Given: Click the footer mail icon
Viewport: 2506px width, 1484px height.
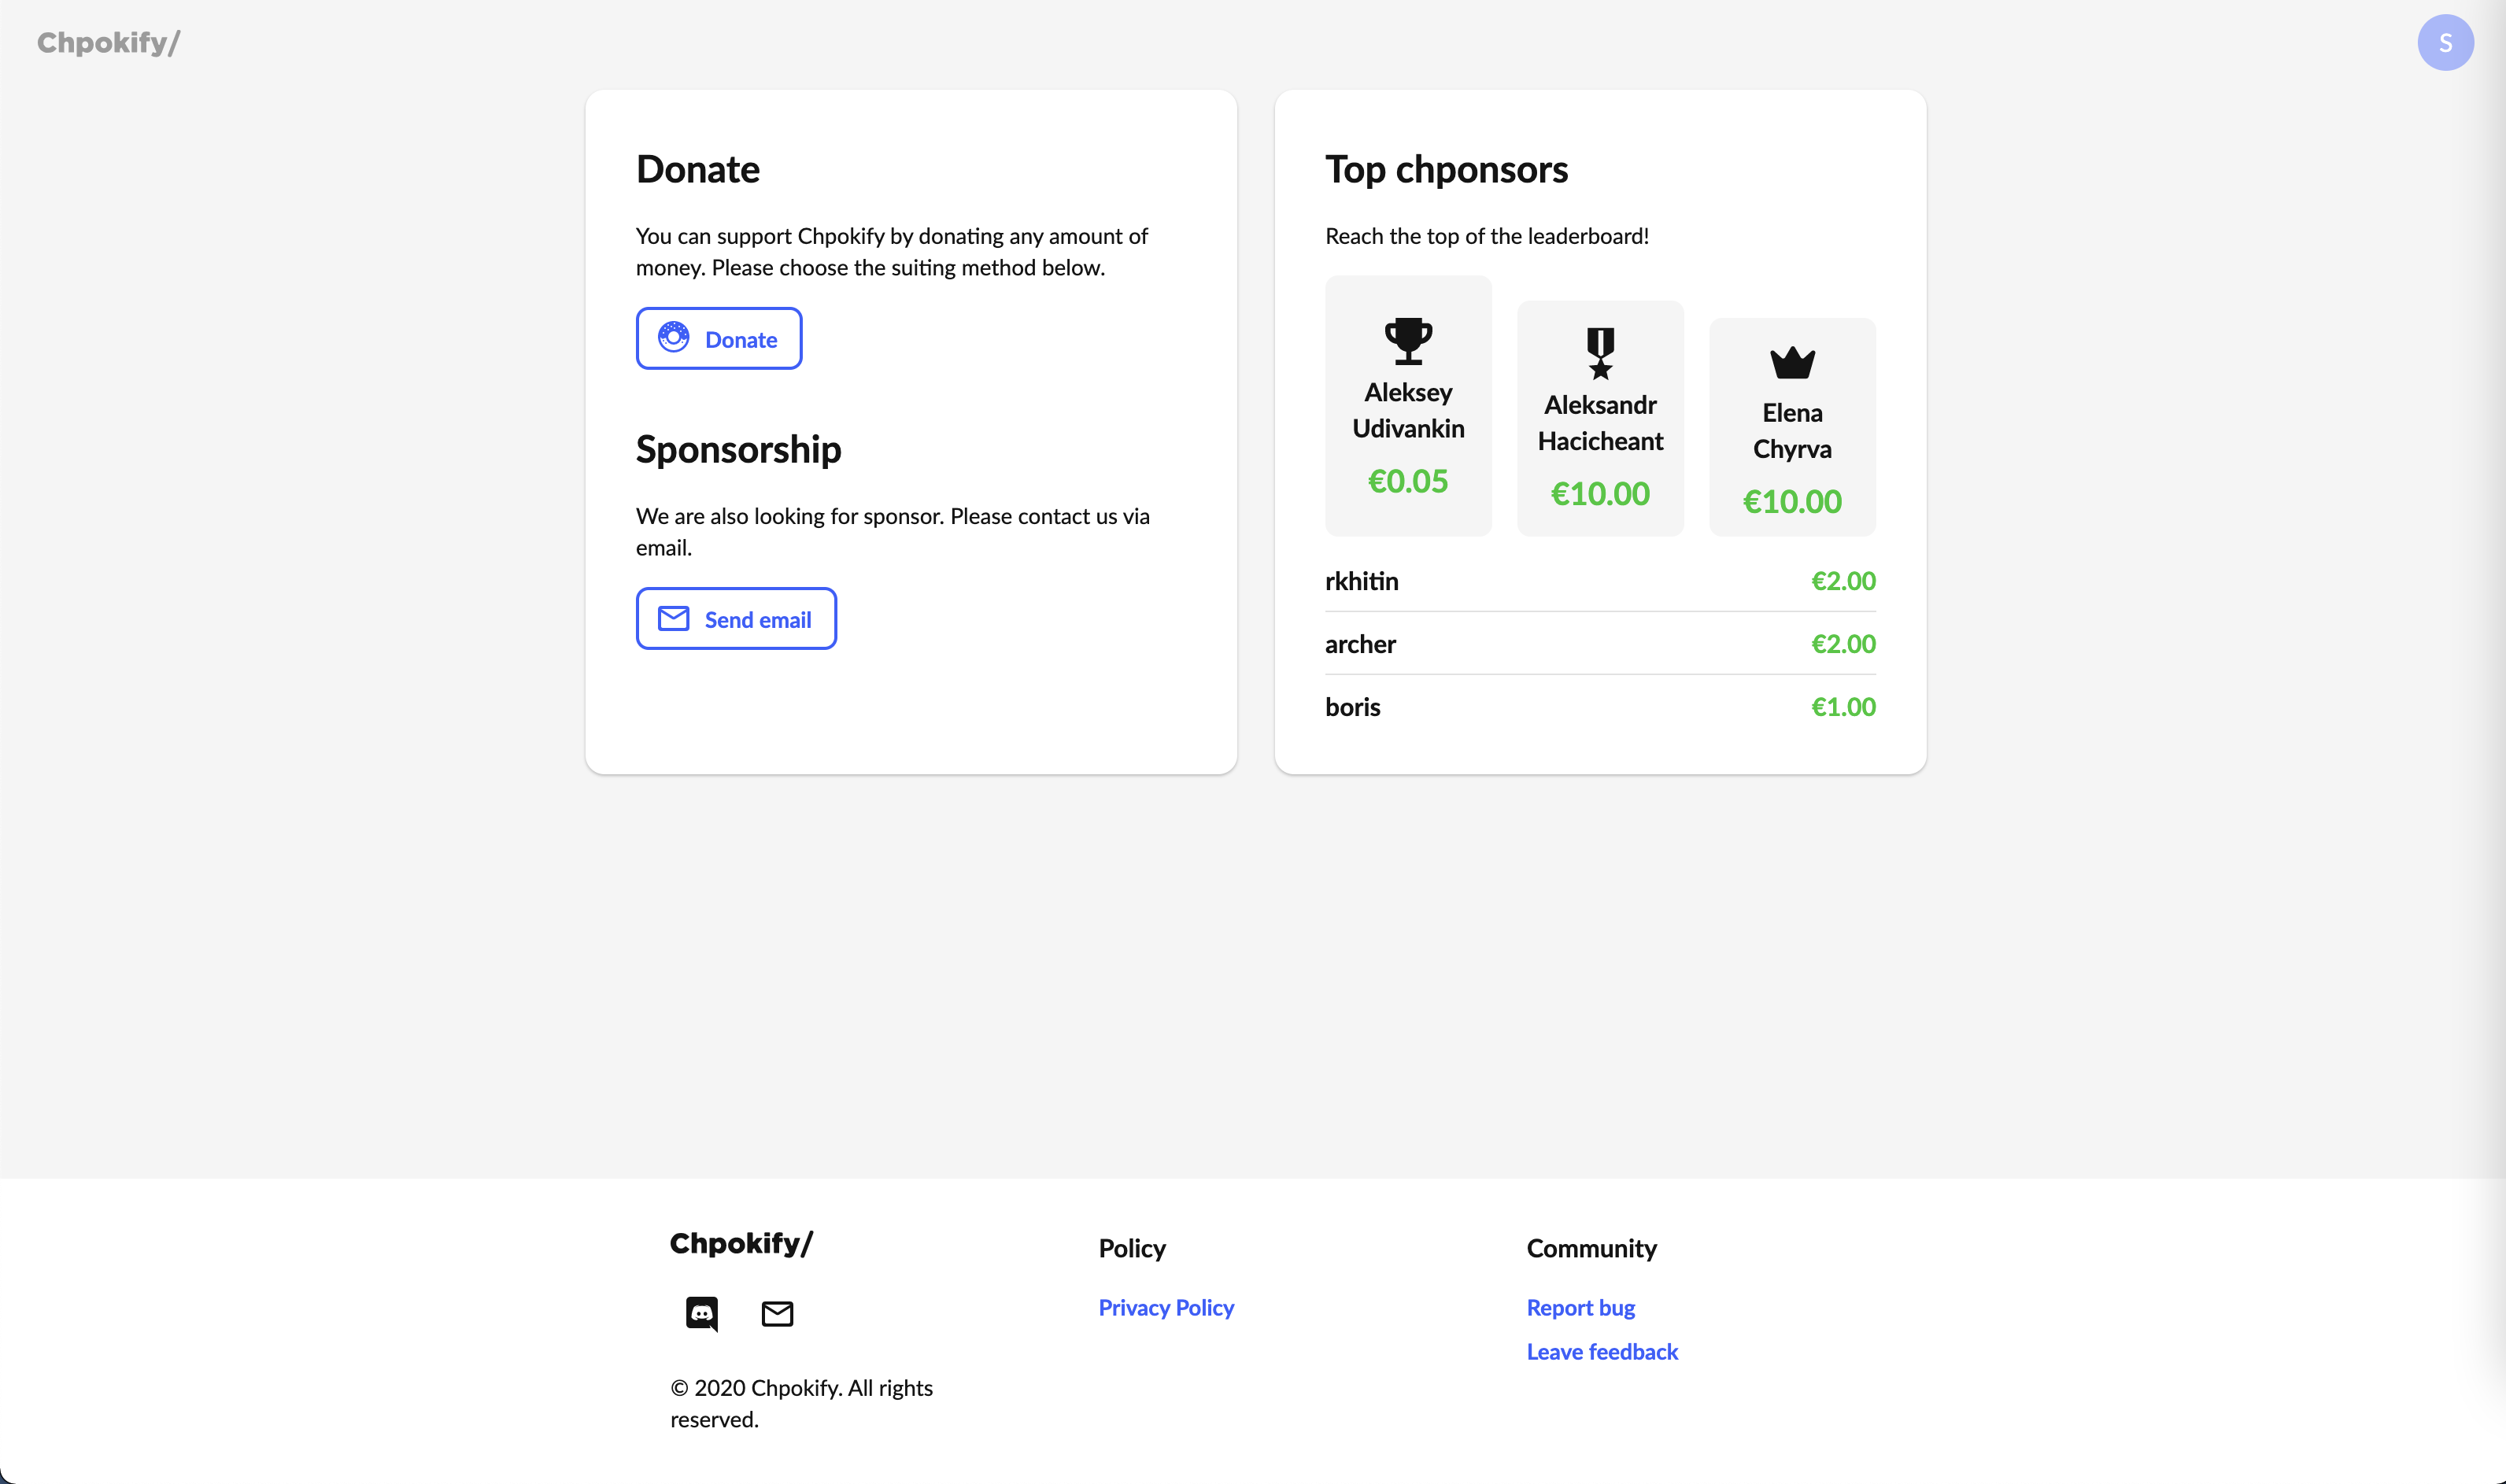Looking at the screenshot, I should click(777, 1313).
